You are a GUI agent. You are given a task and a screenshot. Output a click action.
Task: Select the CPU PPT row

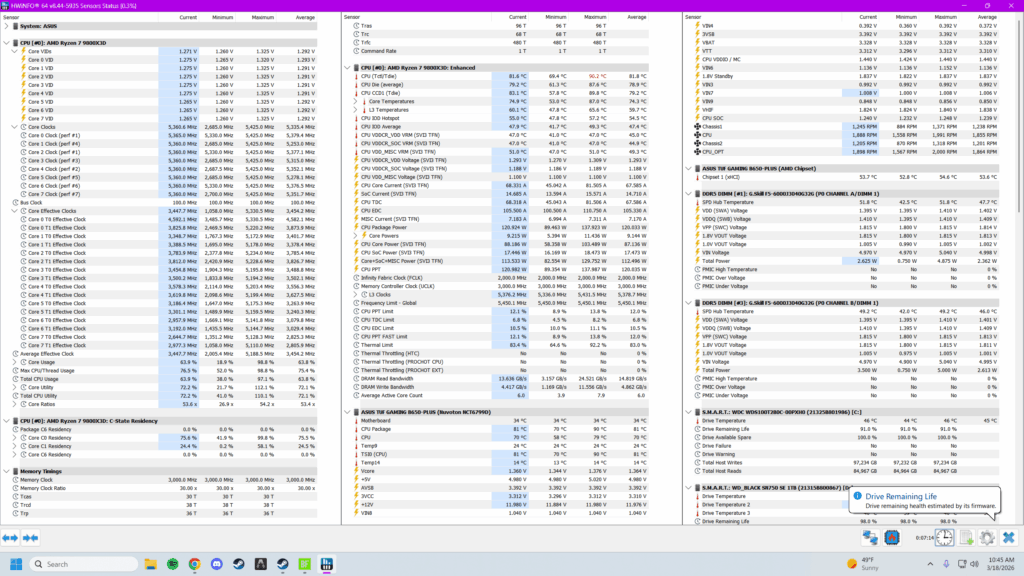[496, 269]
